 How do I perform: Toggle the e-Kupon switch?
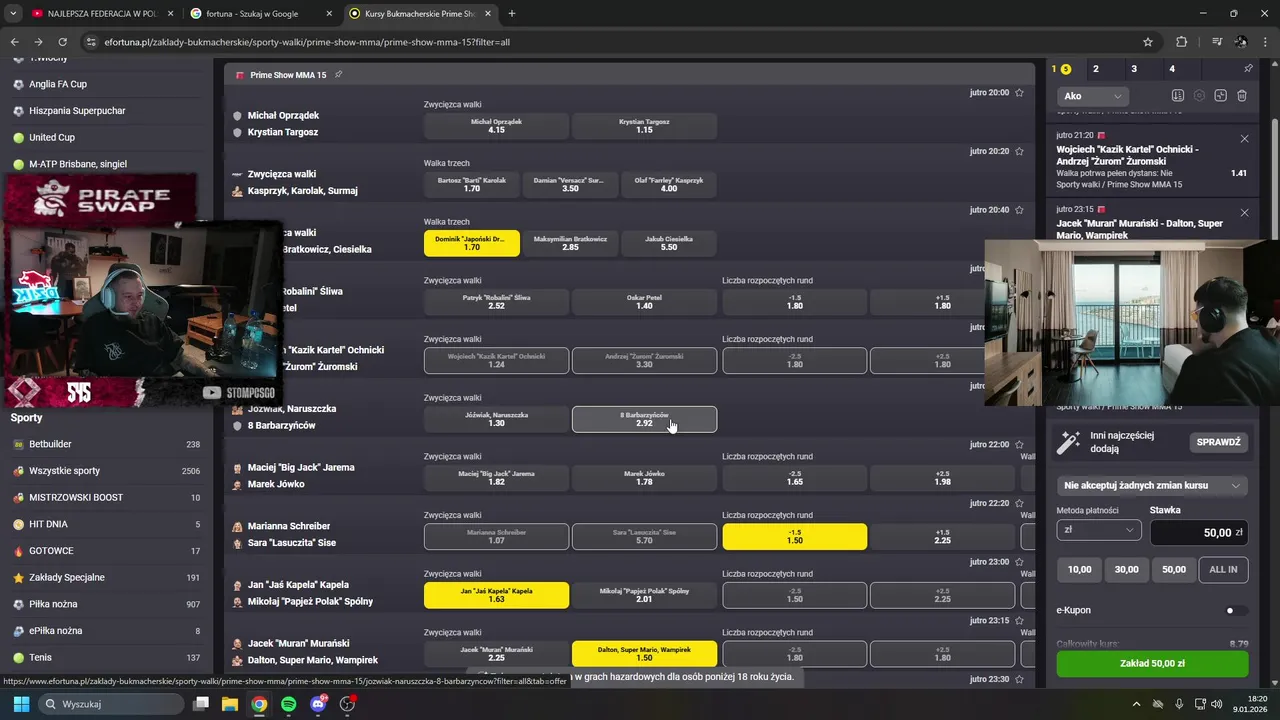click(1236, 610)
